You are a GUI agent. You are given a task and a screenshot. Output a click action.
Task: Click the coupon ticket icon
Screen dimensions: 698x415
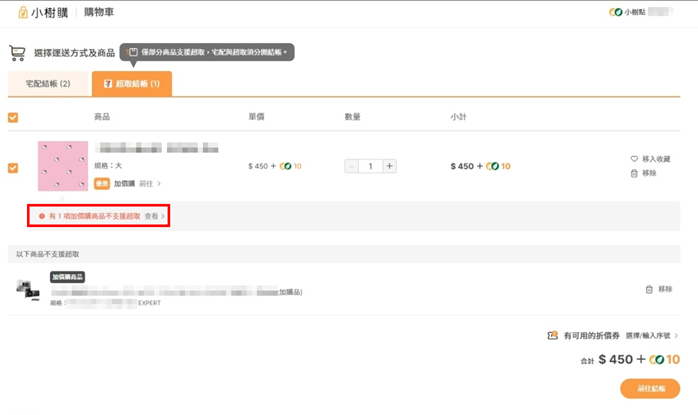pyautogui.click(x=552, y=336)
